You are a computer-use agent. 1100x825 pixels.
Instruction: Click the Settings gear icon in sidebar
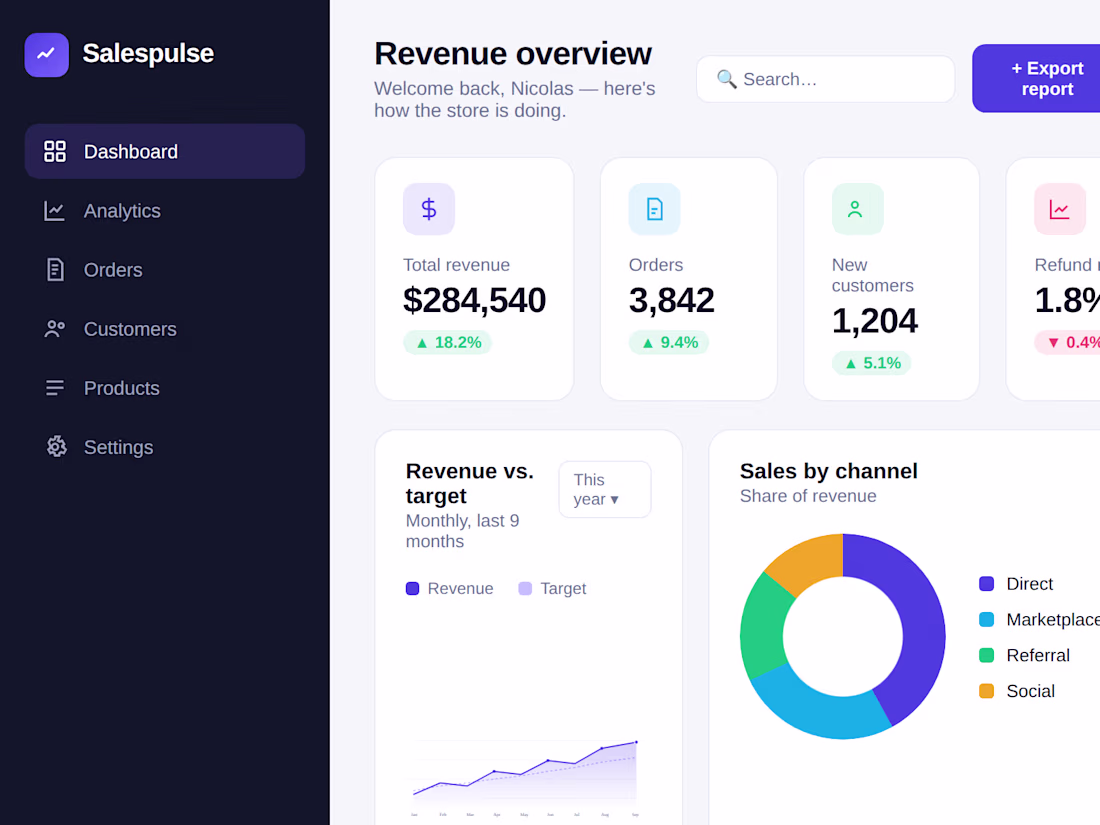click(56, 447)
